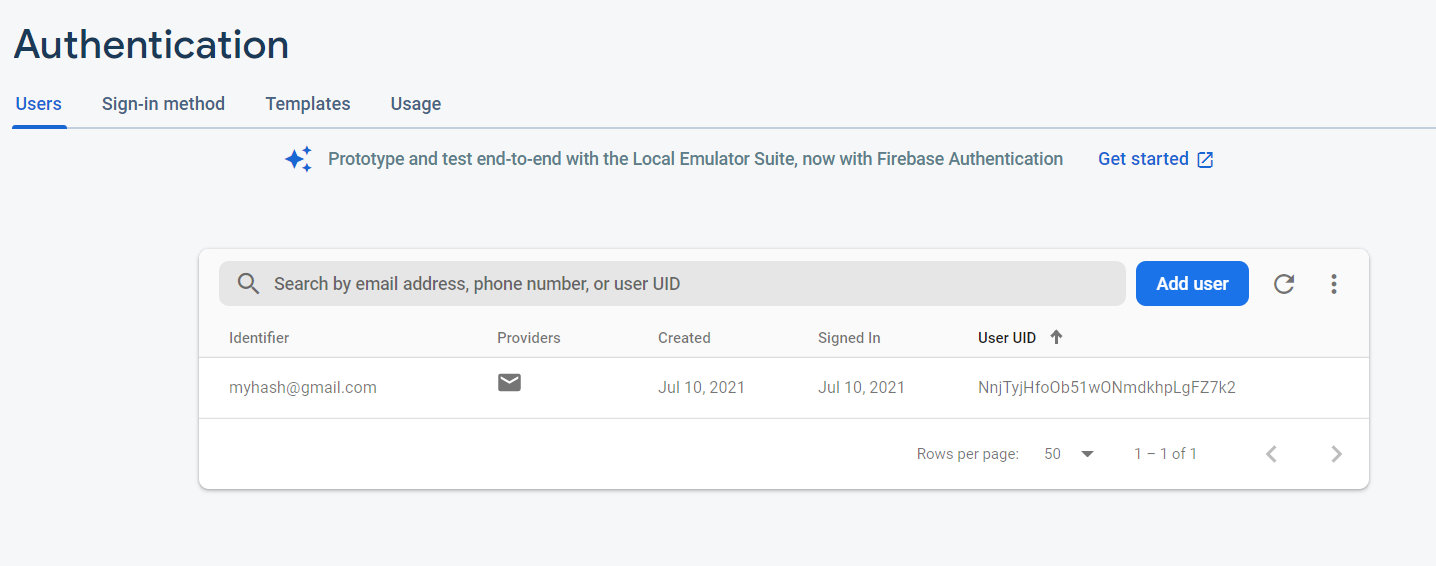Select the Users tab
Screen dimensions: 1436x566
pyautogui.click(x=39, y=104)
